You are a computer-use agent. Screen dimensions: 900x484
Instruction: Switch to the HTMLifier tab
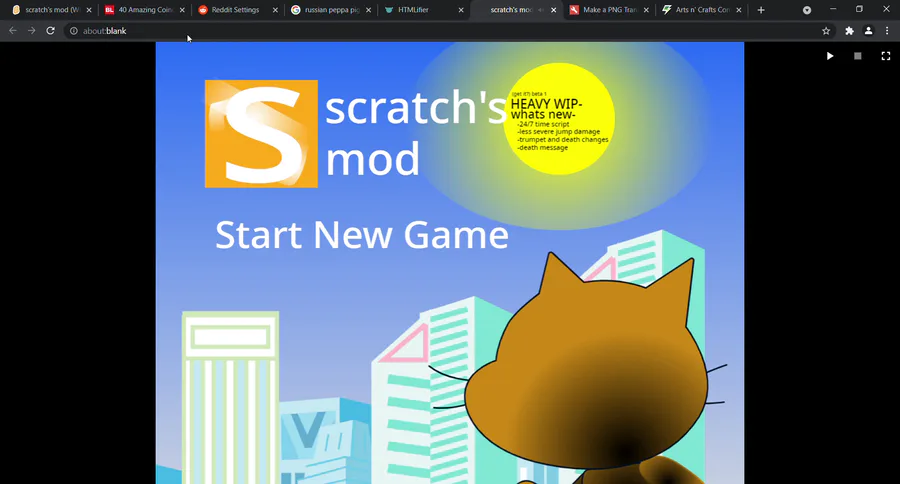(422, 10)
